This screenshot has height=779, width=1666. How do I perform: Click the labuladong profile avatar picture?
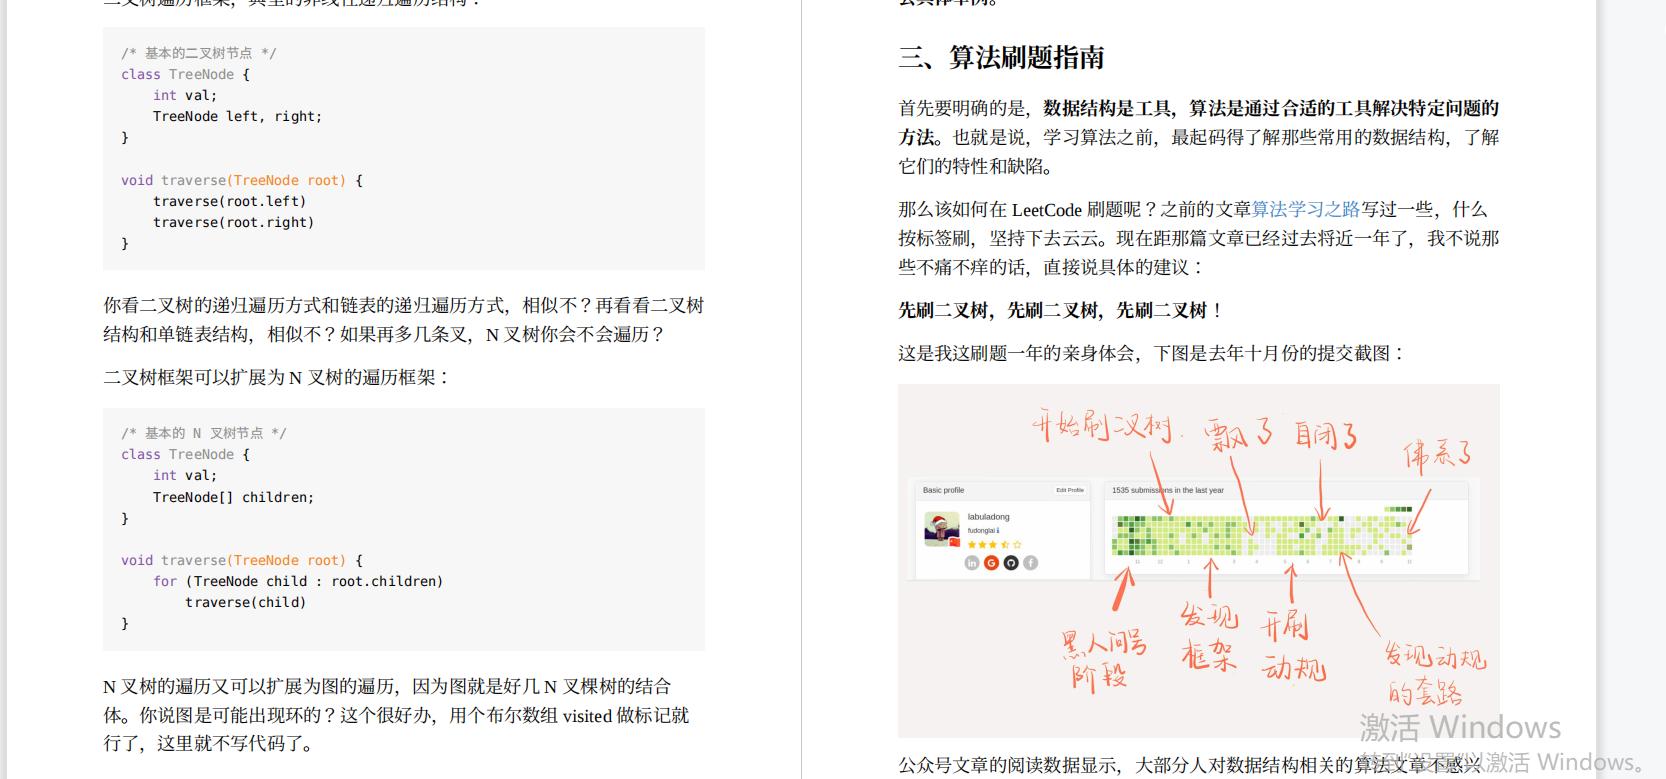[x=942, y=530]
